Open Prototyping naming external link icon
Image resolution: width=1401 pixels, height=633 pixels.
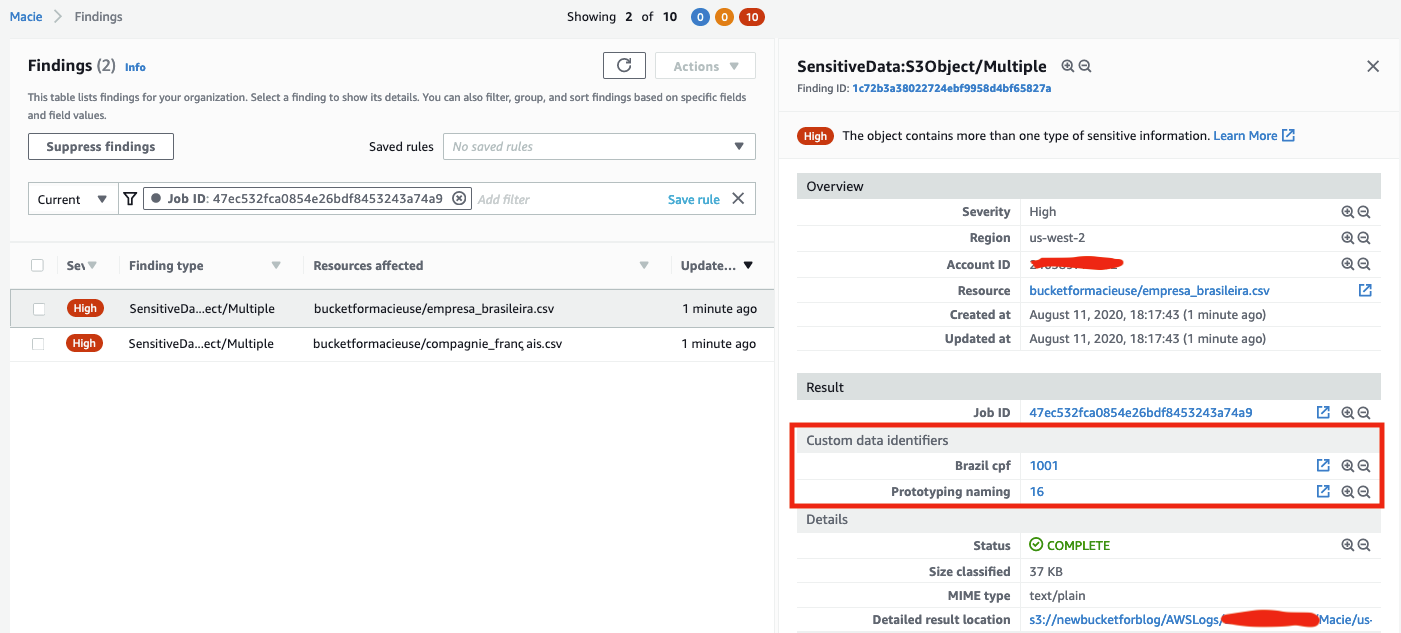1323,491
